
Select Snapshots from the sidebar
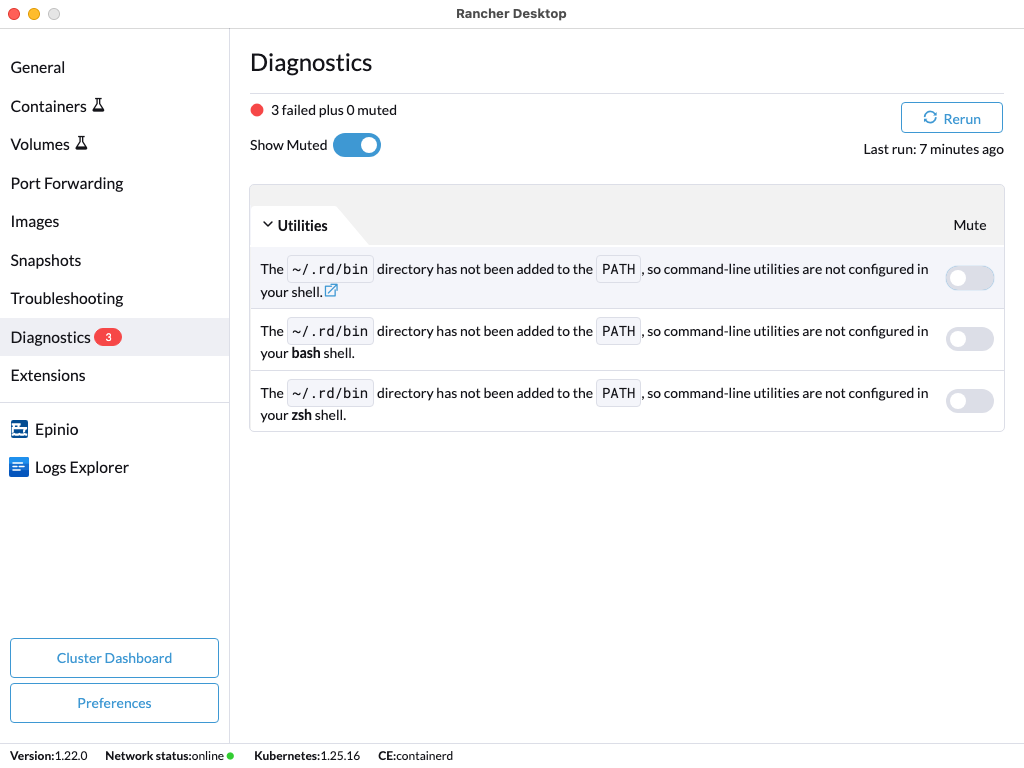(46, 260)
